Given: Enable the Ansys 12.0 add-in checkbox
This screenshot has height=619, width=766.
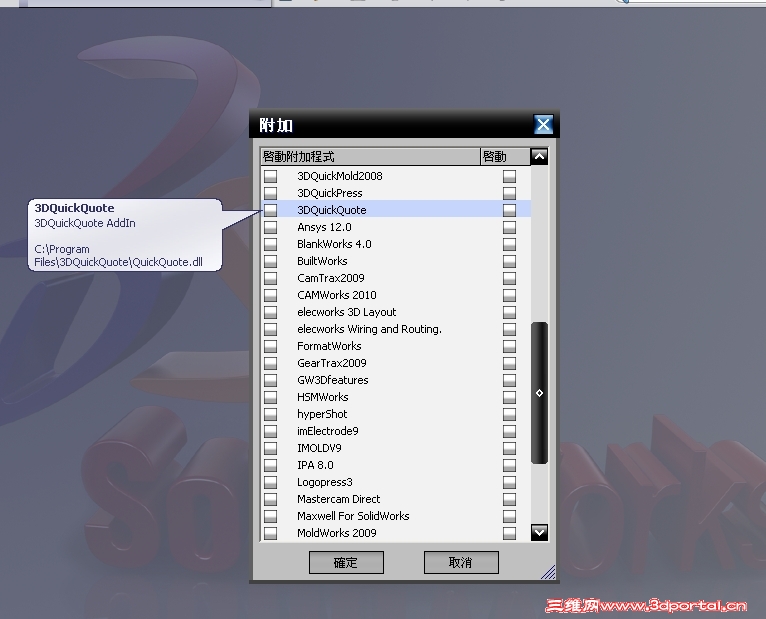Looking at the screenshot, I should tap(270, 227).
